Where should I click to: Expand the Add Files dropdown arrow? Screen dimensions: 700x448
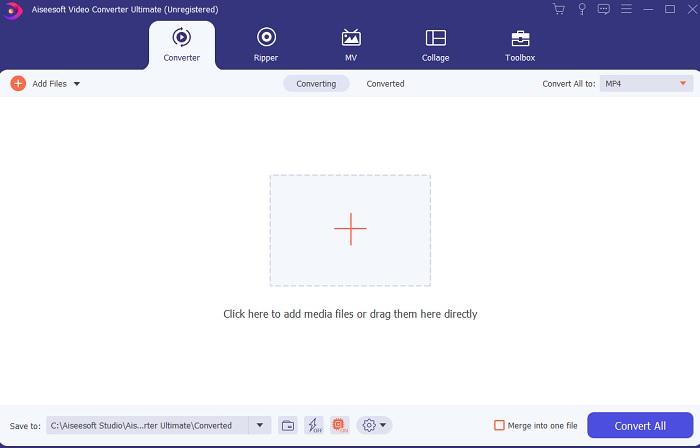click(77, 84)
